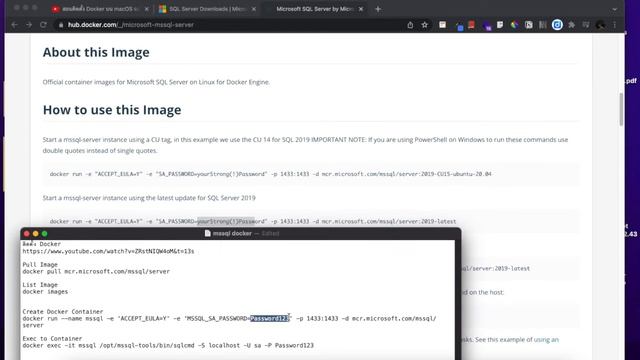Click the highlighted yourStrong(!)Password text on Docker Hub
The image size is (640, 360).
[226, 221]
